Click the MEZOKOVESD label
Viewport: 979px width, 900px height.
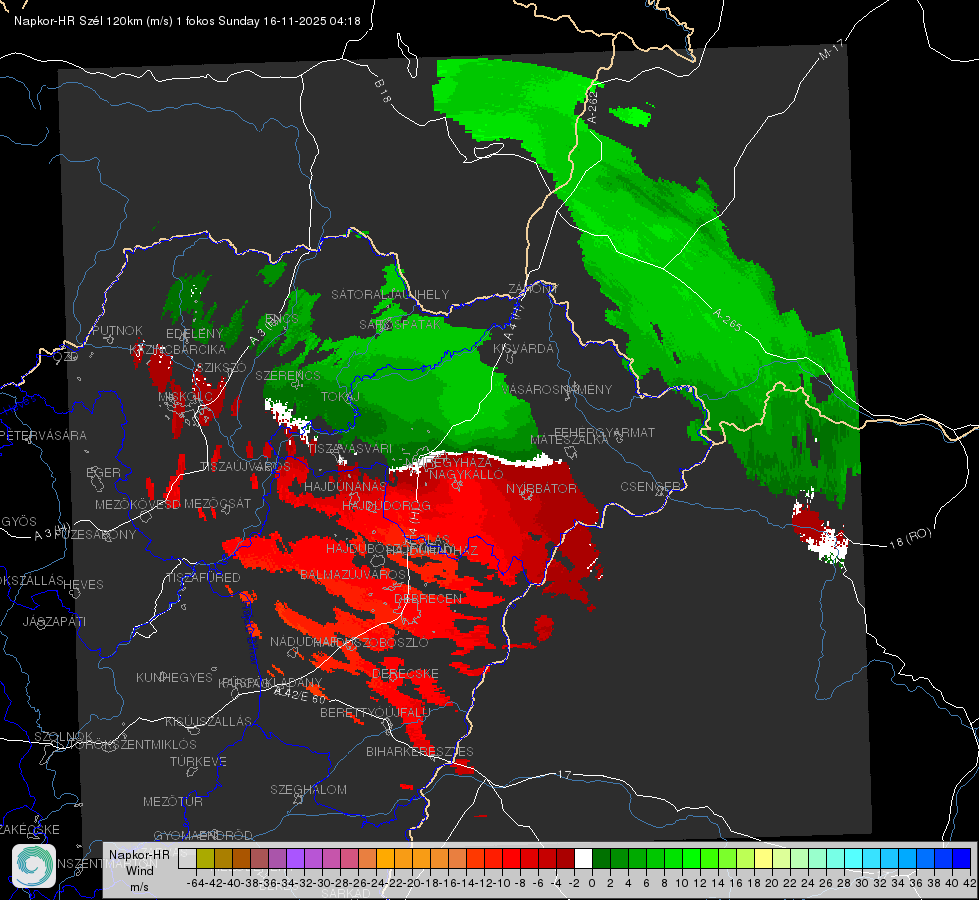(138, 504)
